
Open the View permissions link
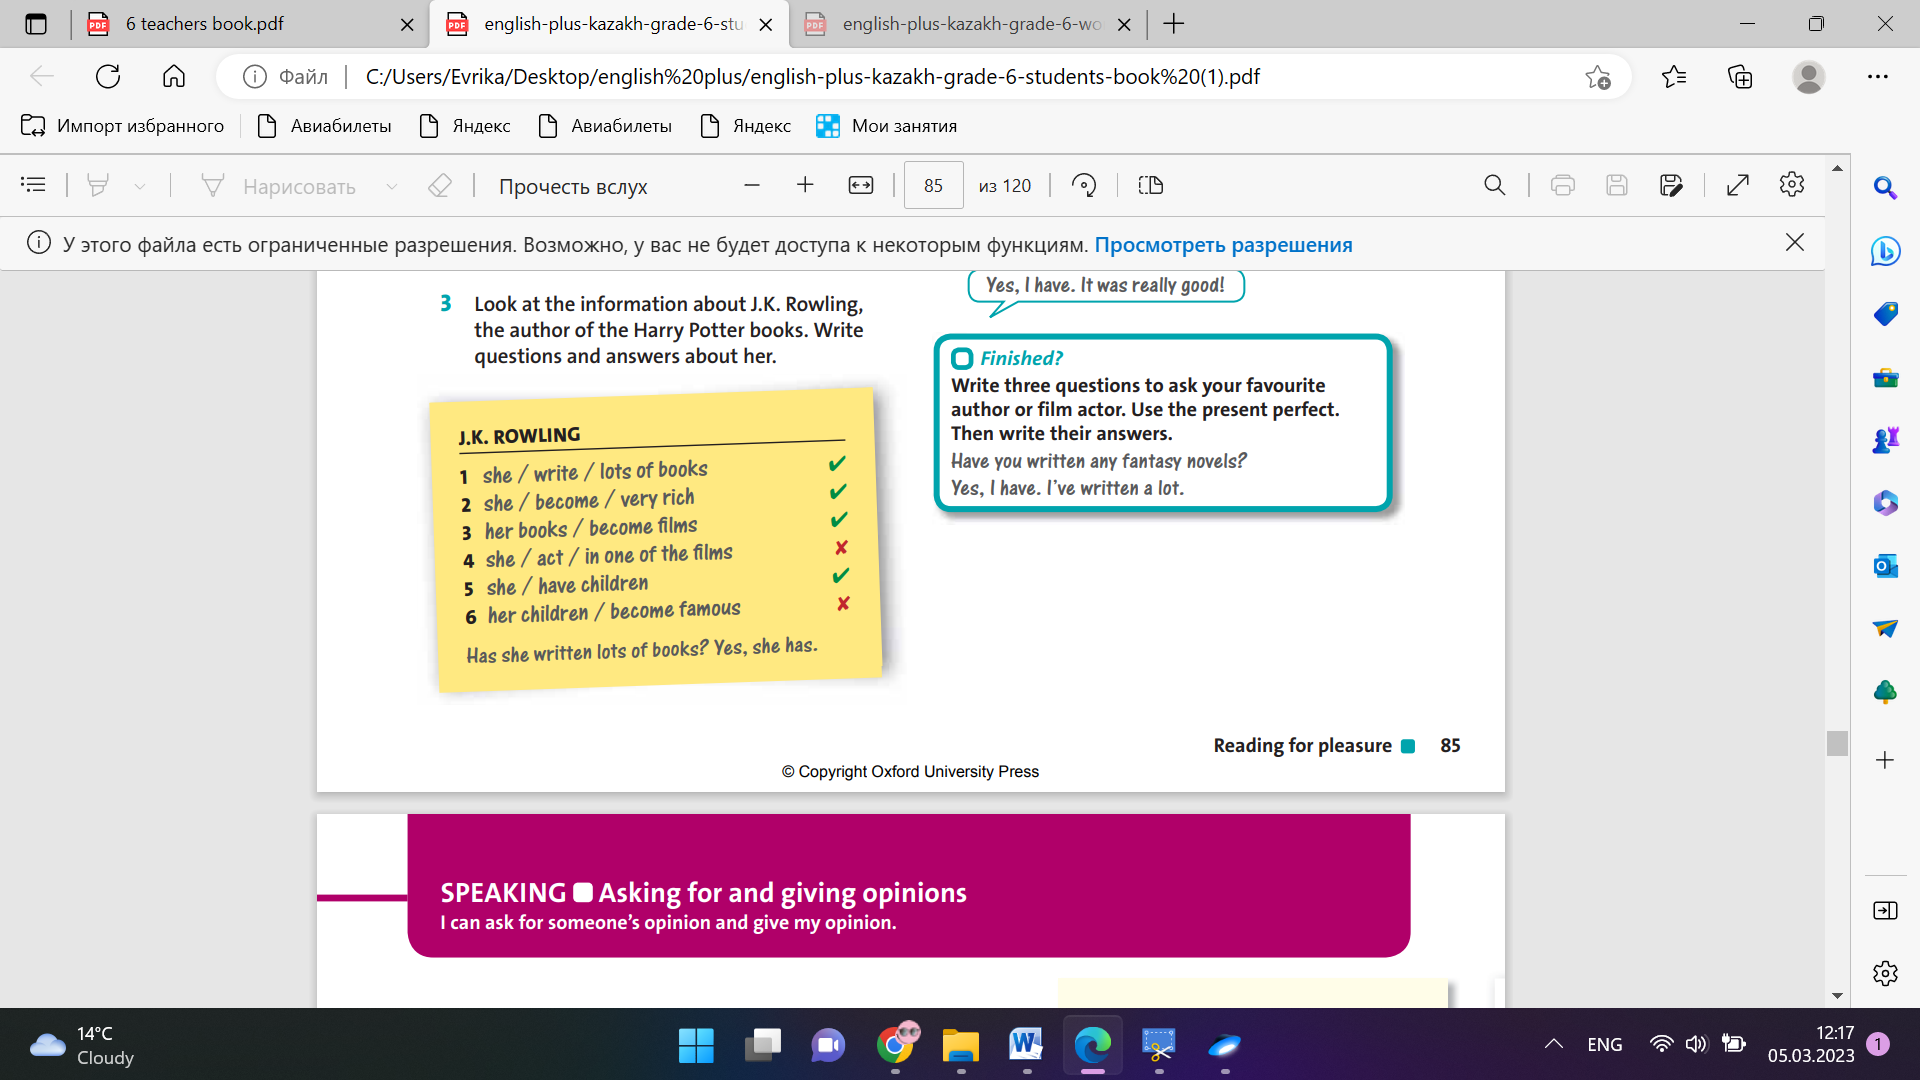[1223, 245]
